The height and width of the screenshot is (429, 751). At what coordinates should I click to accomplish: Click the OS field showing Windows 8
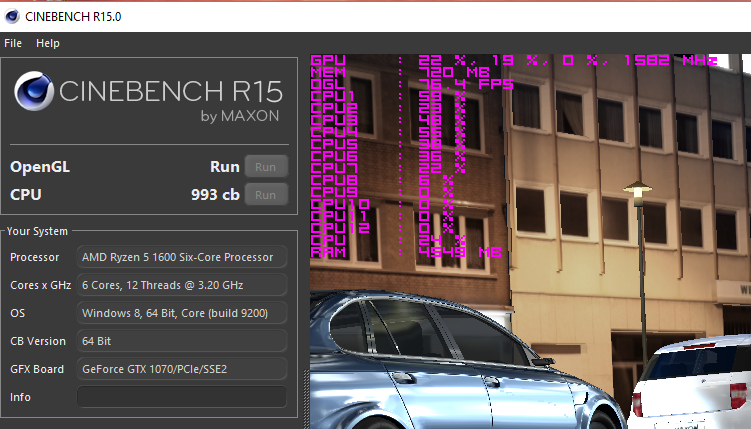[x=182, y=313]
